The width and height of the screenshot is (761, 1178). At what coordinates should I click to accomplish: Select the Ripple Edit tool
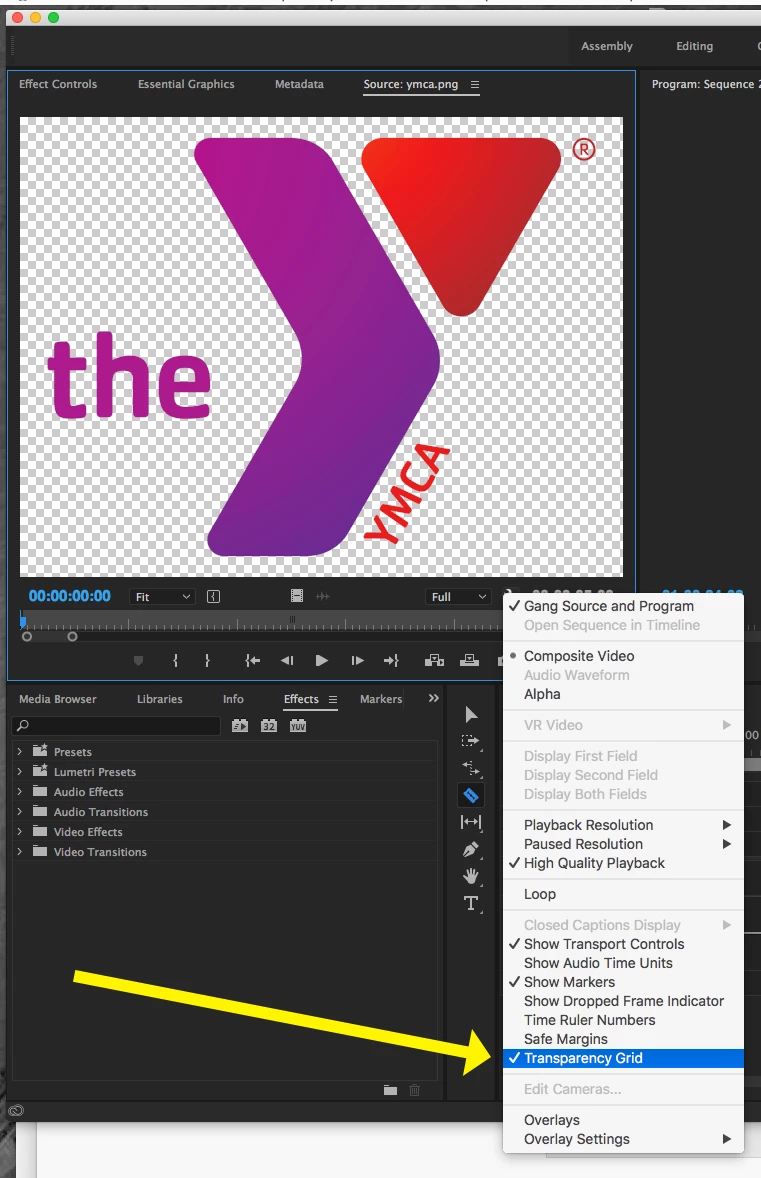point(471,768)
